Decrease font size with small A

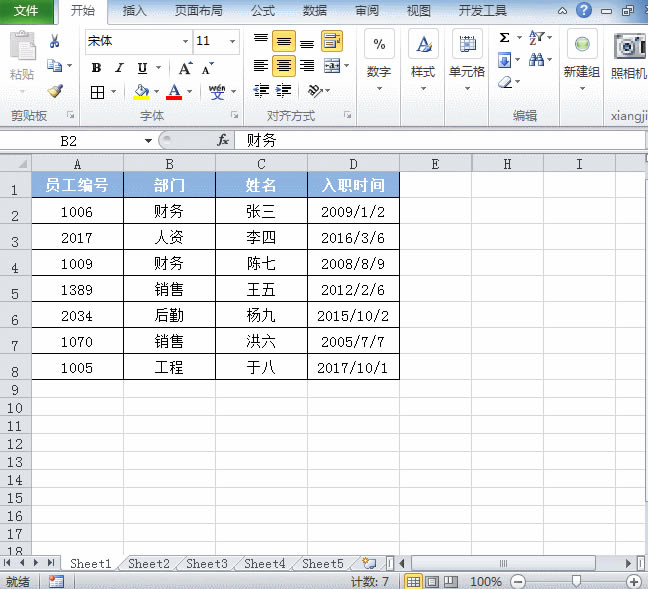click(207, 68)
